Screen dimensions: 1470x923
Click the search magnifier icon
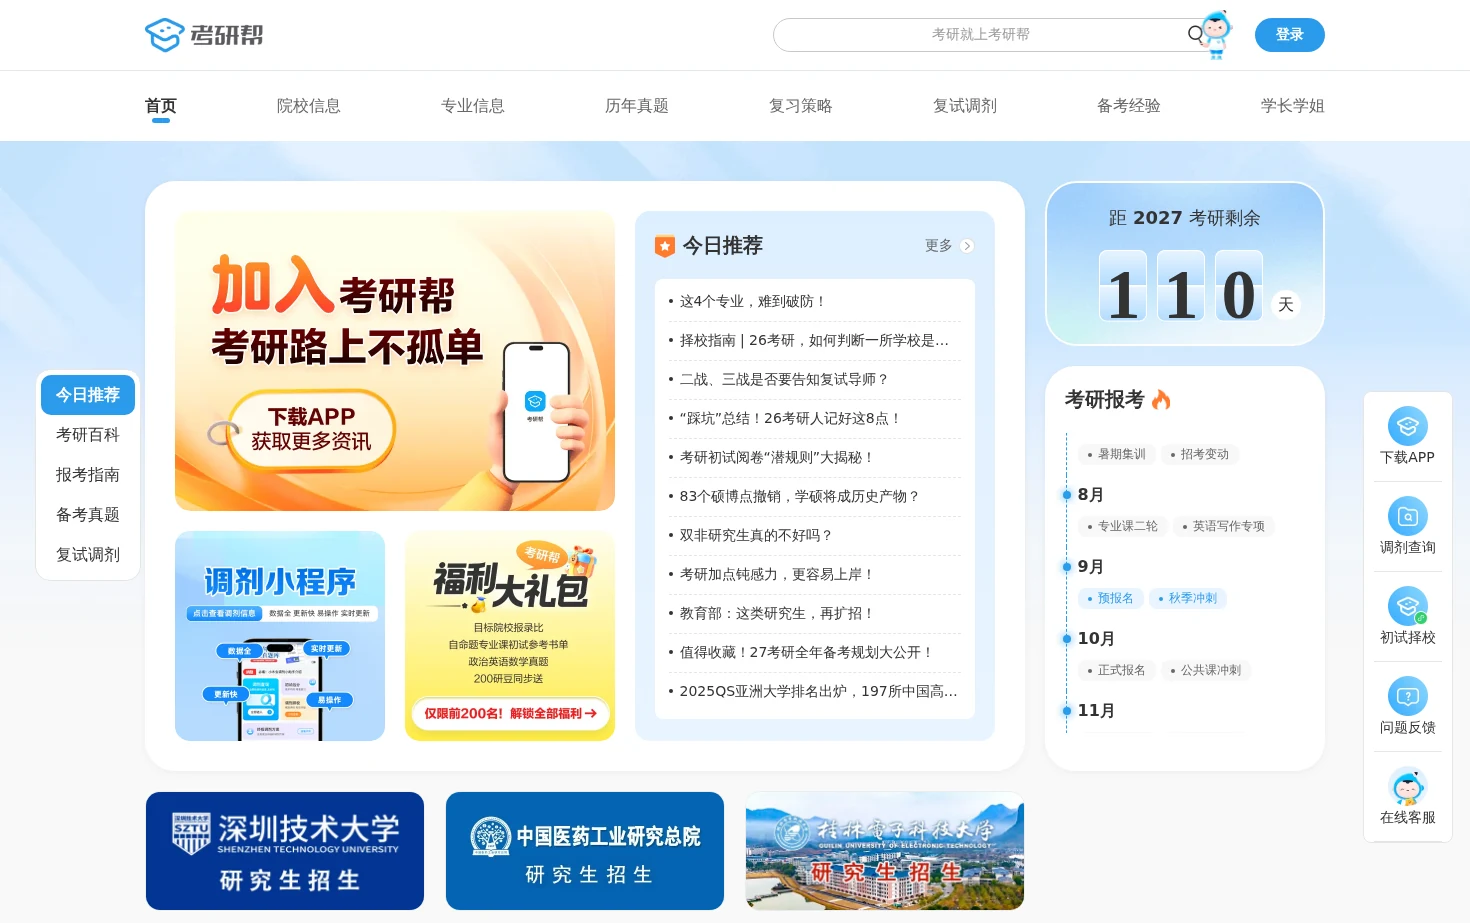point(1195,34)
